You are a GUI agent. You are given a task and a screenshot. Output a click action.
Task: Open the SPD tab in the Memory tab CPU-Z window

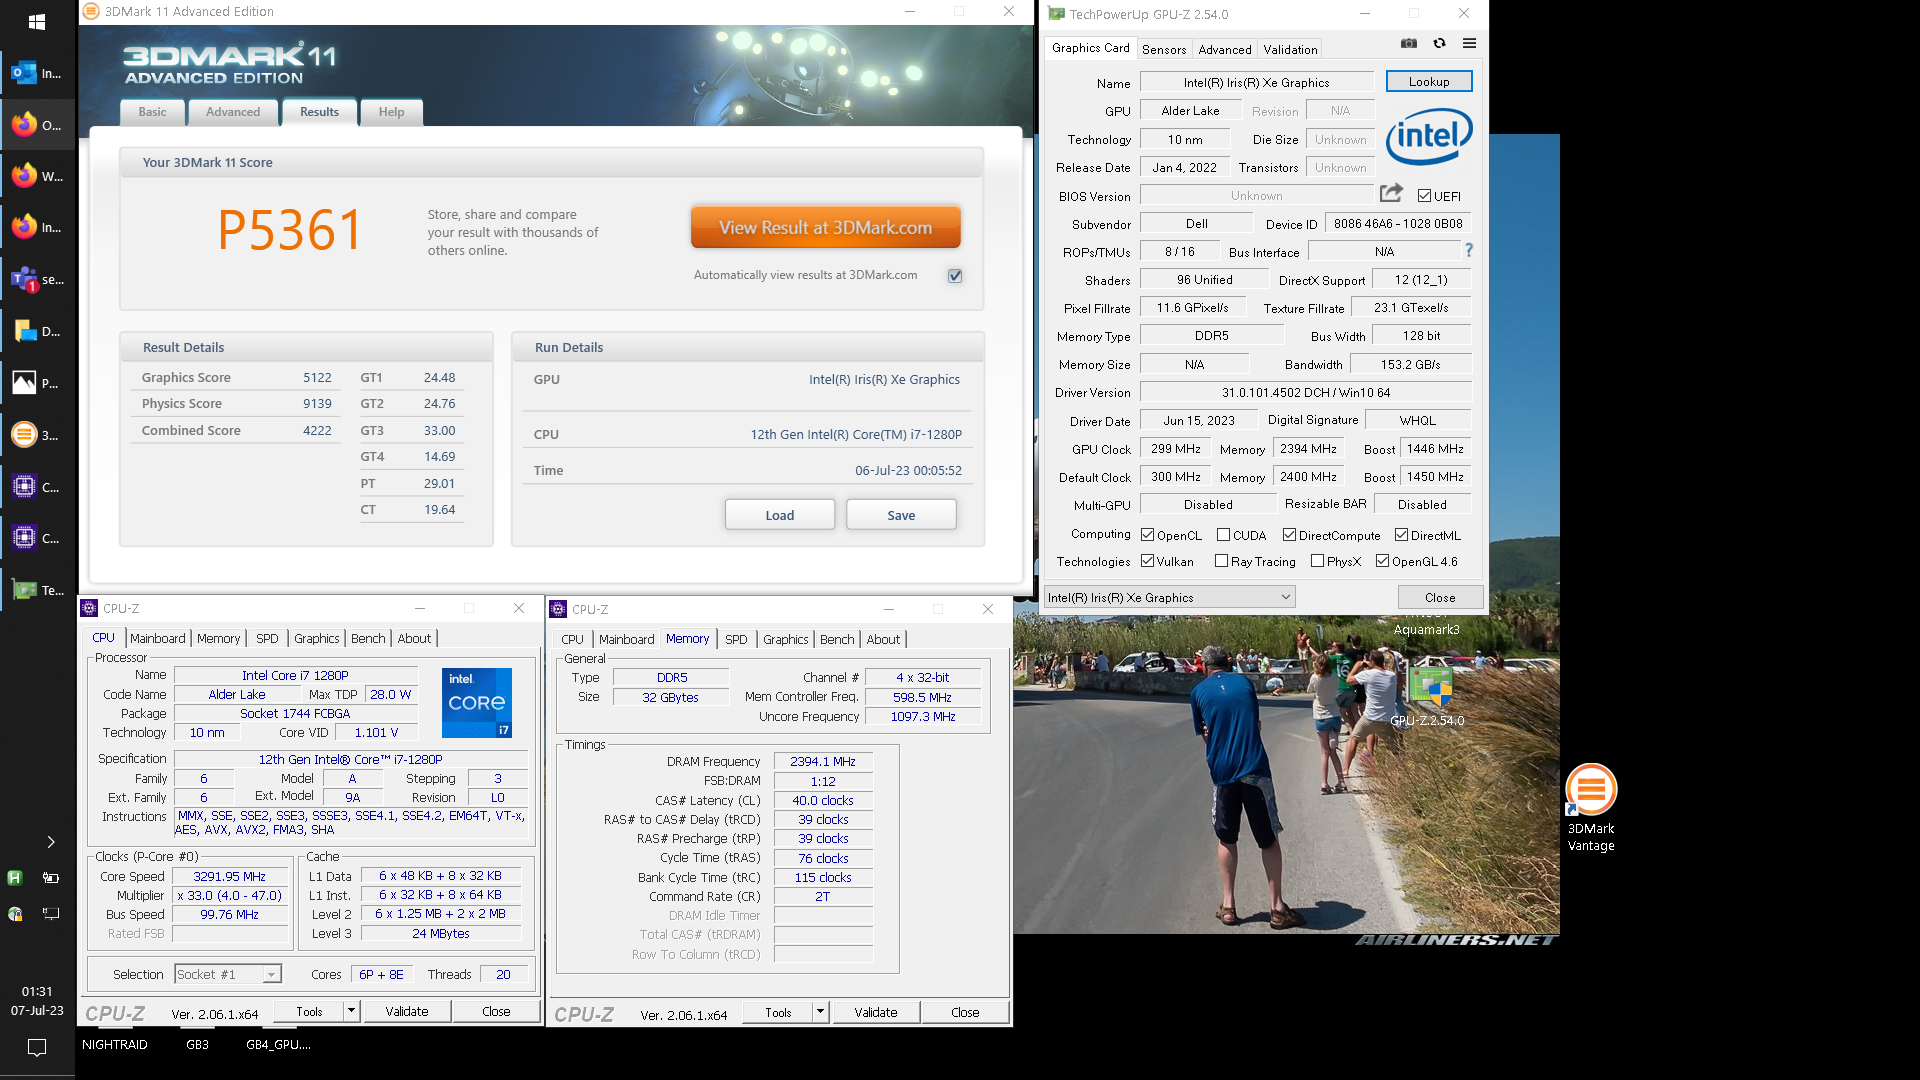(x=736, y=639)
